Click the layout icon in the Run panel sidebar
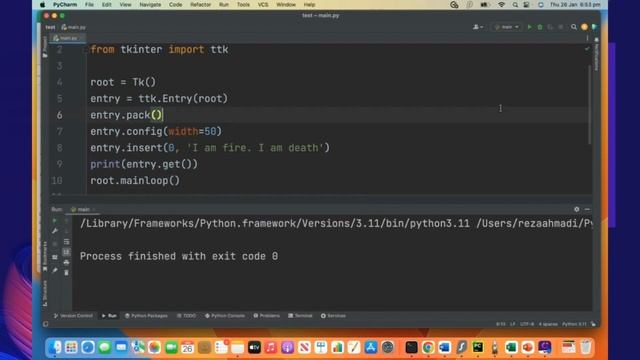 (55, 257)
